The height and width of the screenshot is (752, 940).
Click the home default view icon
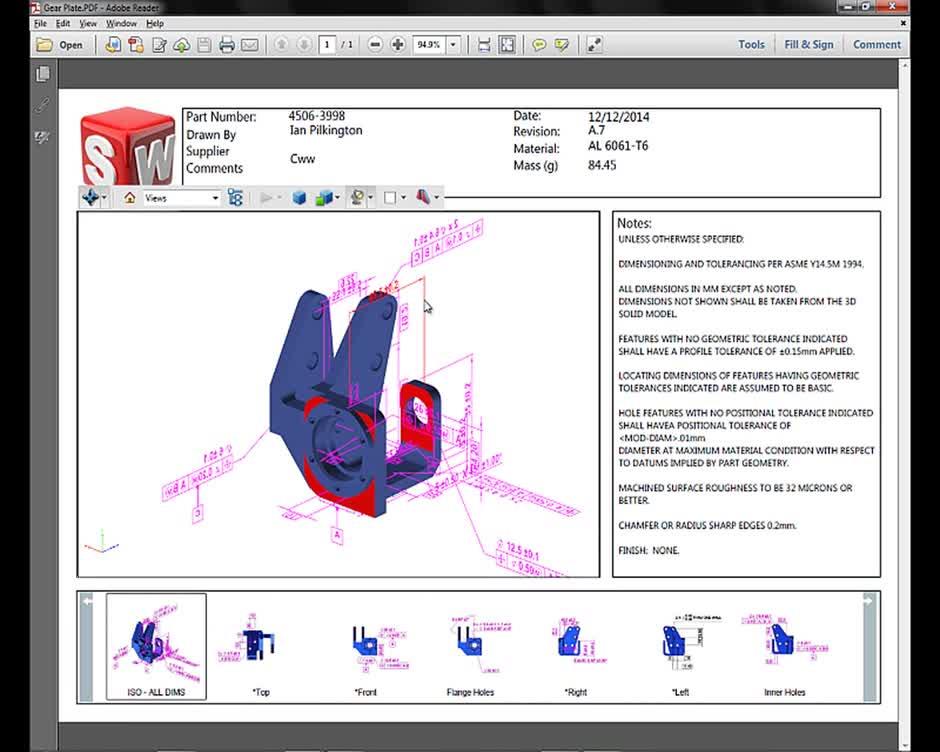[x=130, y=197]
